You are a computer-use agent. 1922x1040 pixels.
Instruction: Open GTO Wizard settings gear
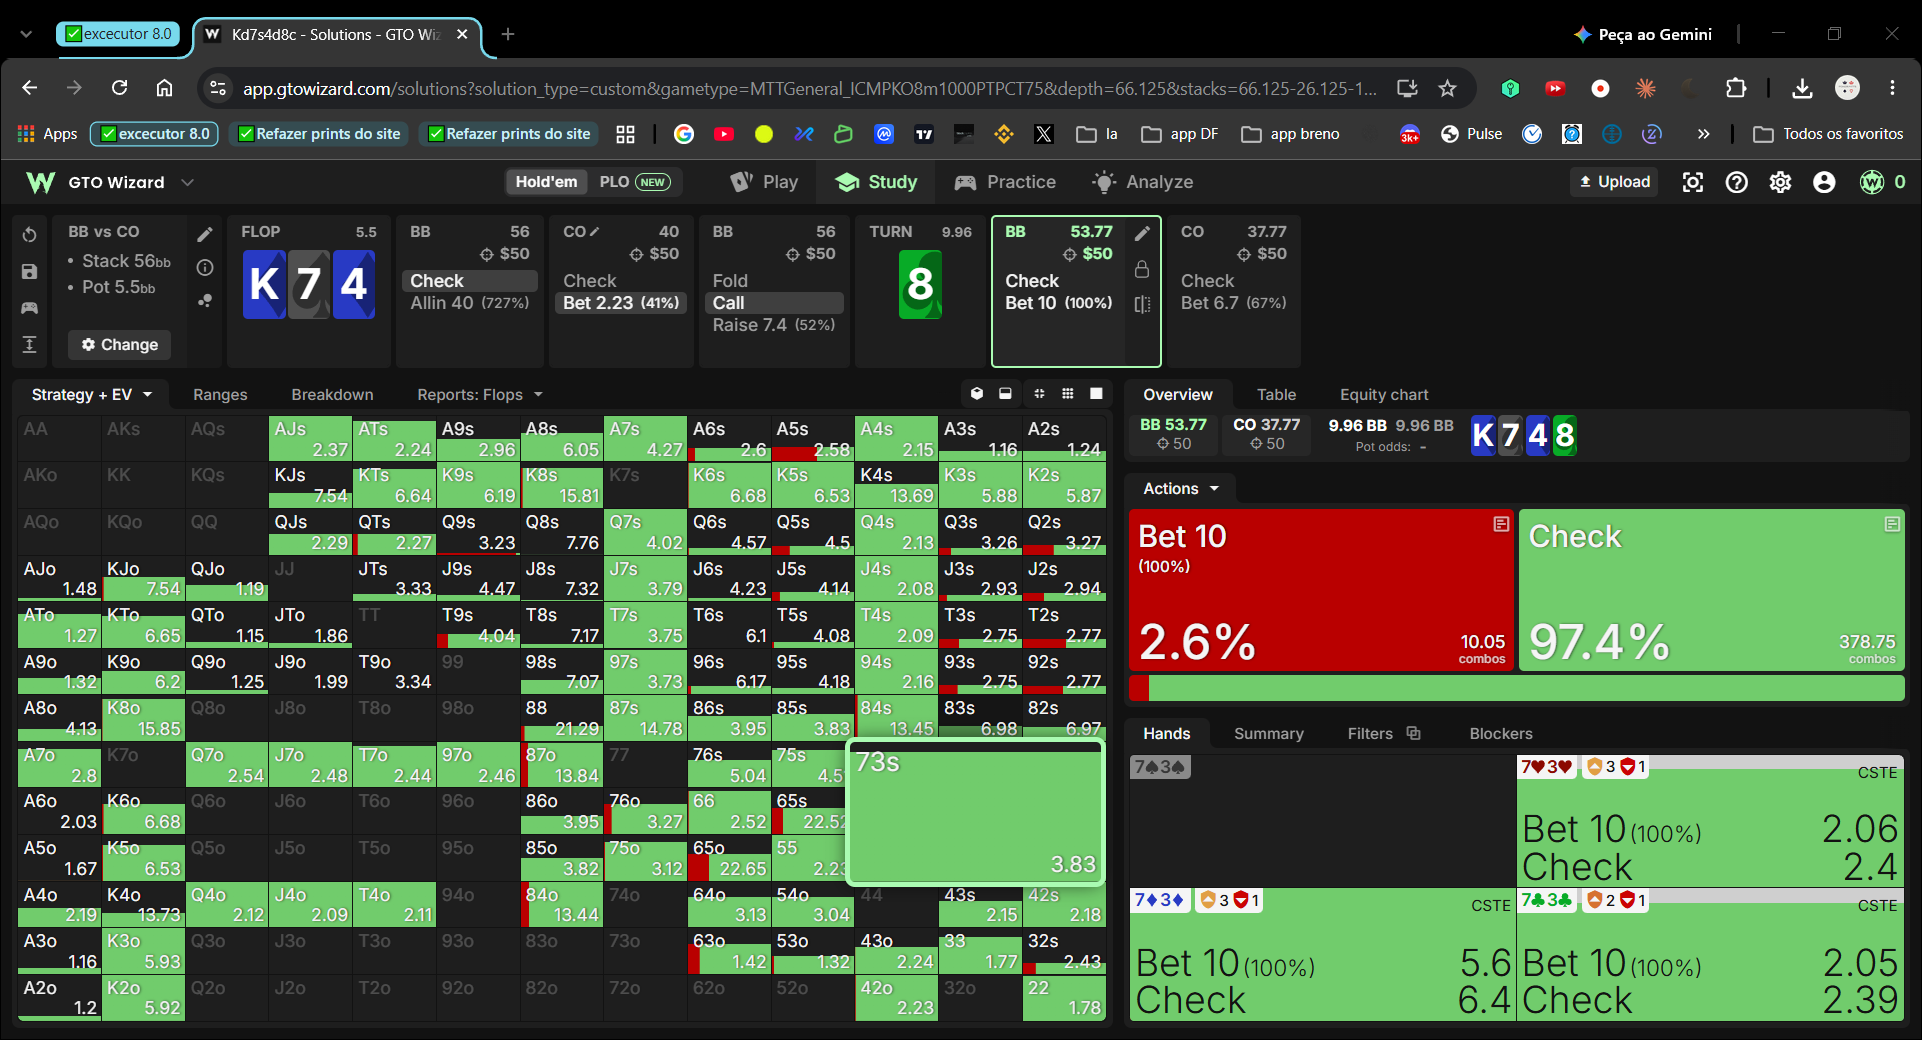1780,182
